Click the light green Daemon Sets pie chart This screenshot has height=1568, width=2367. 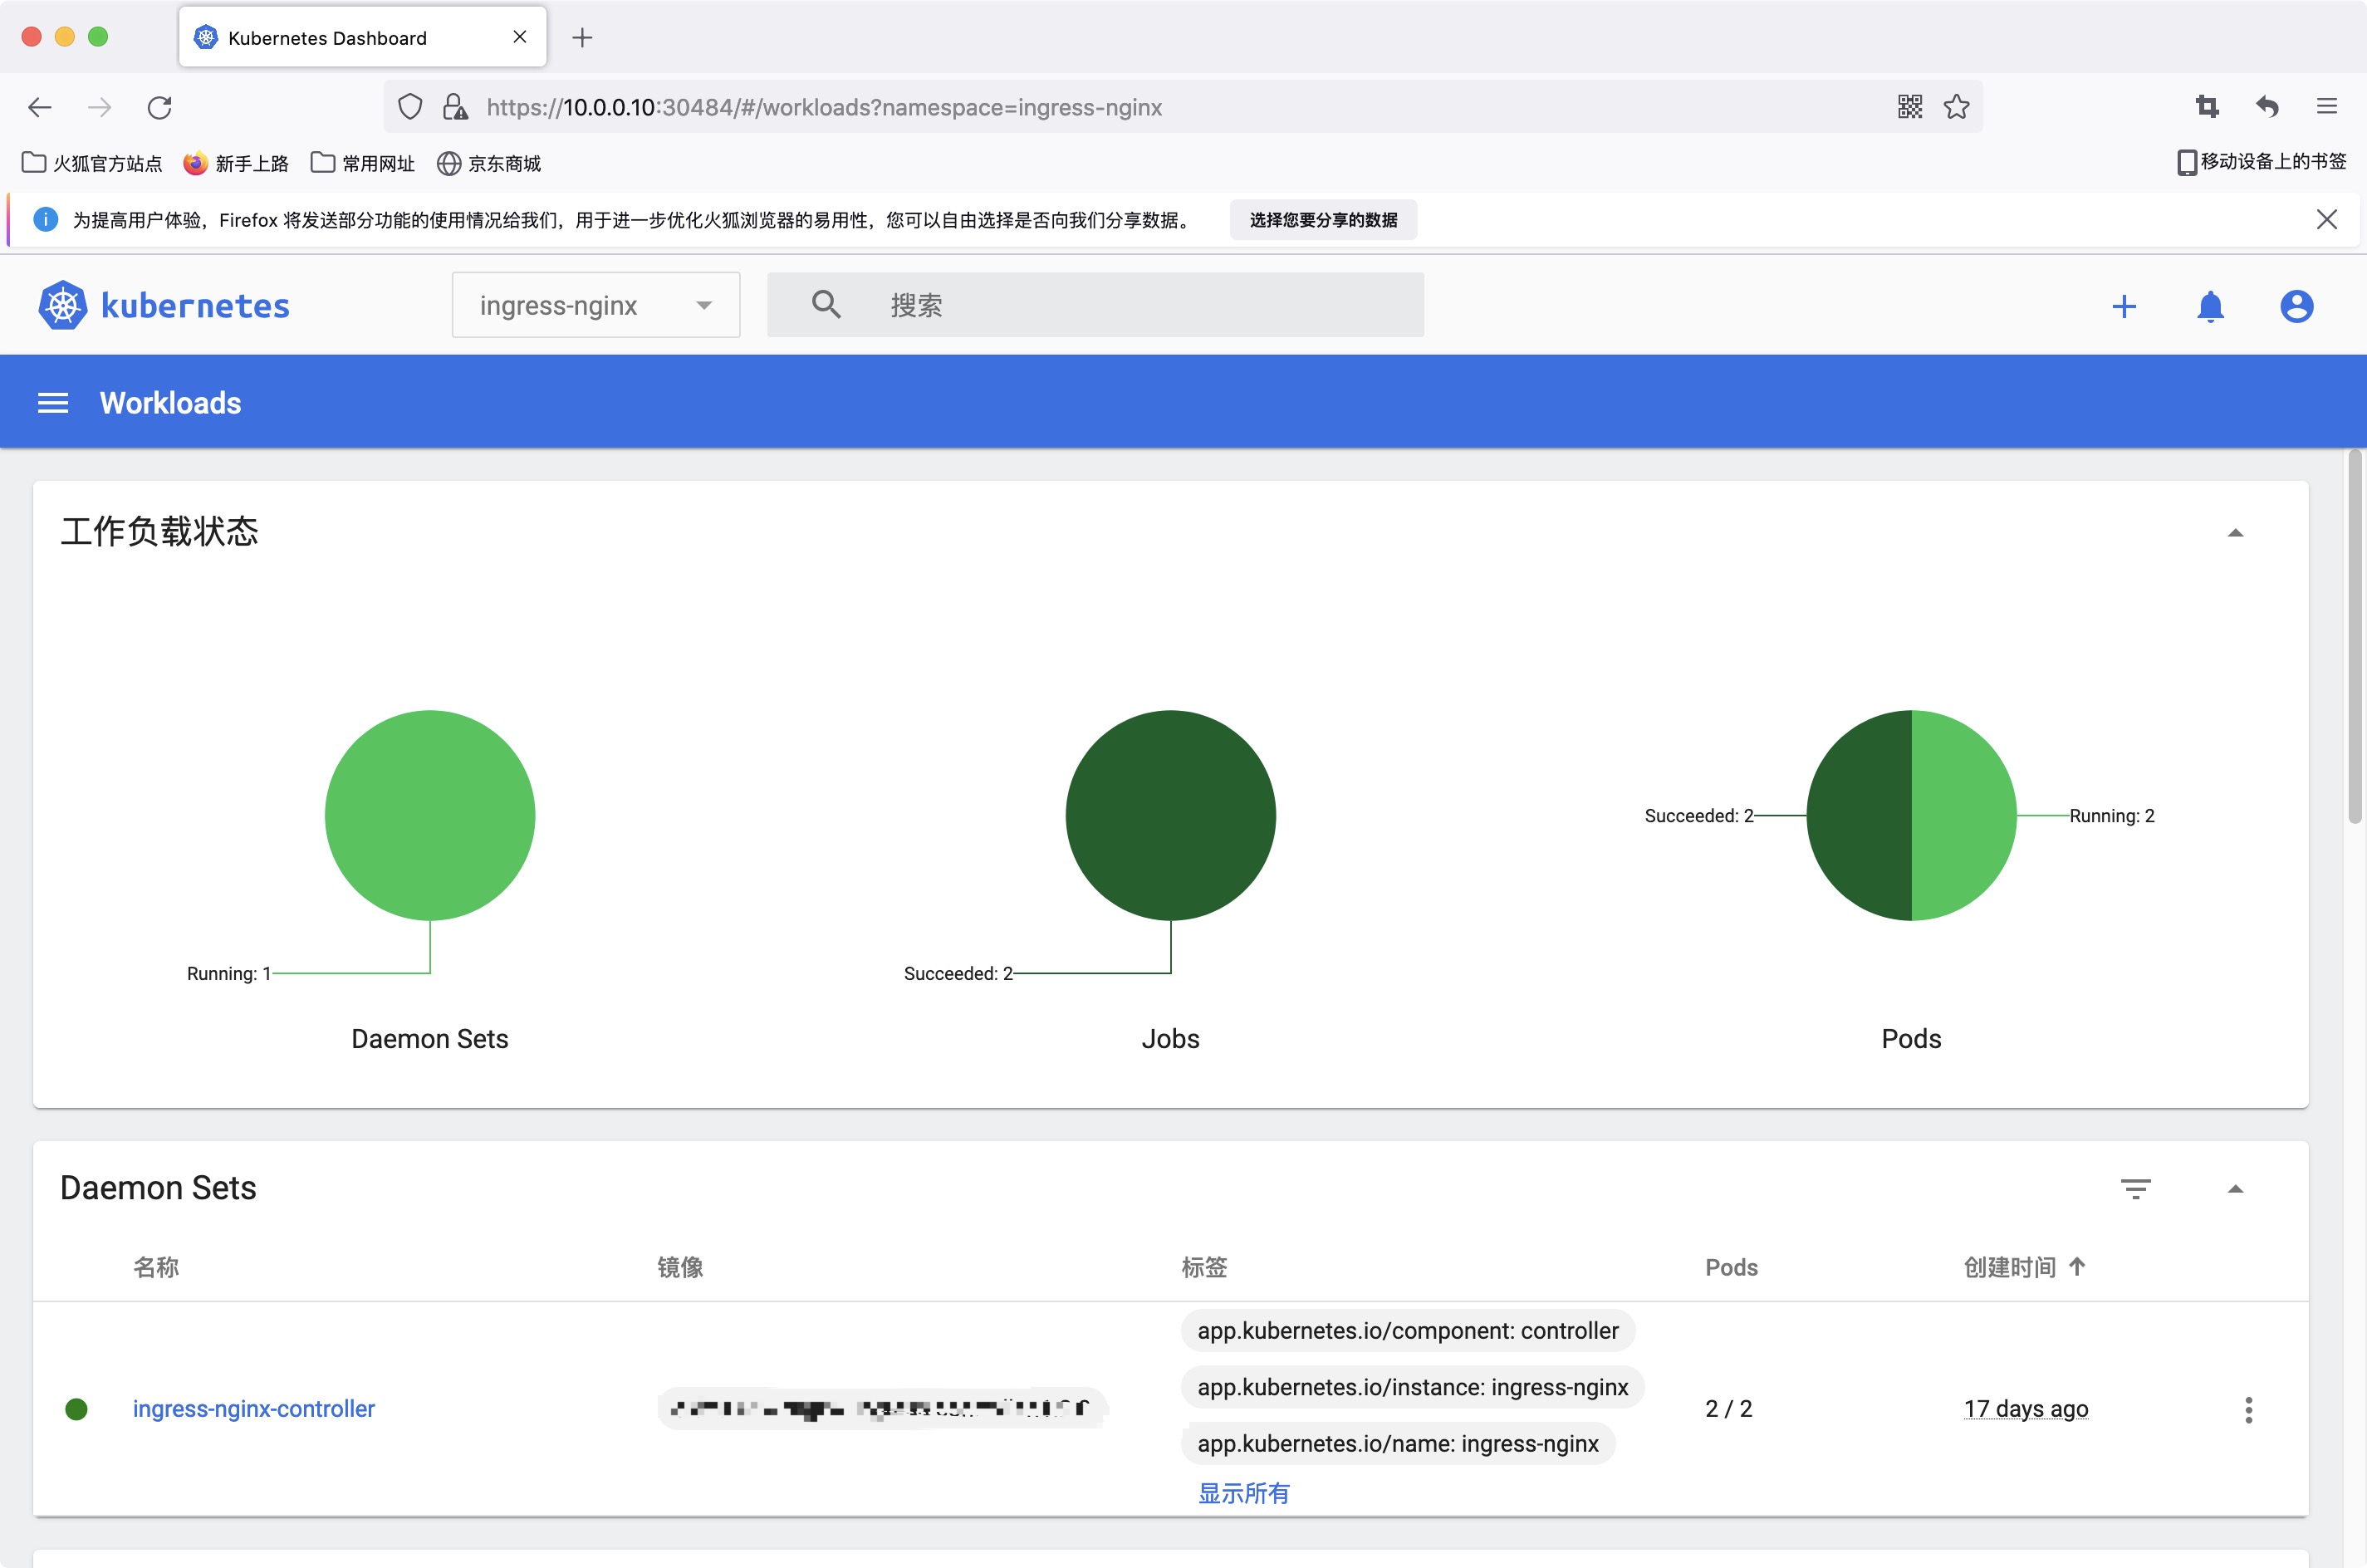point(430,815)
